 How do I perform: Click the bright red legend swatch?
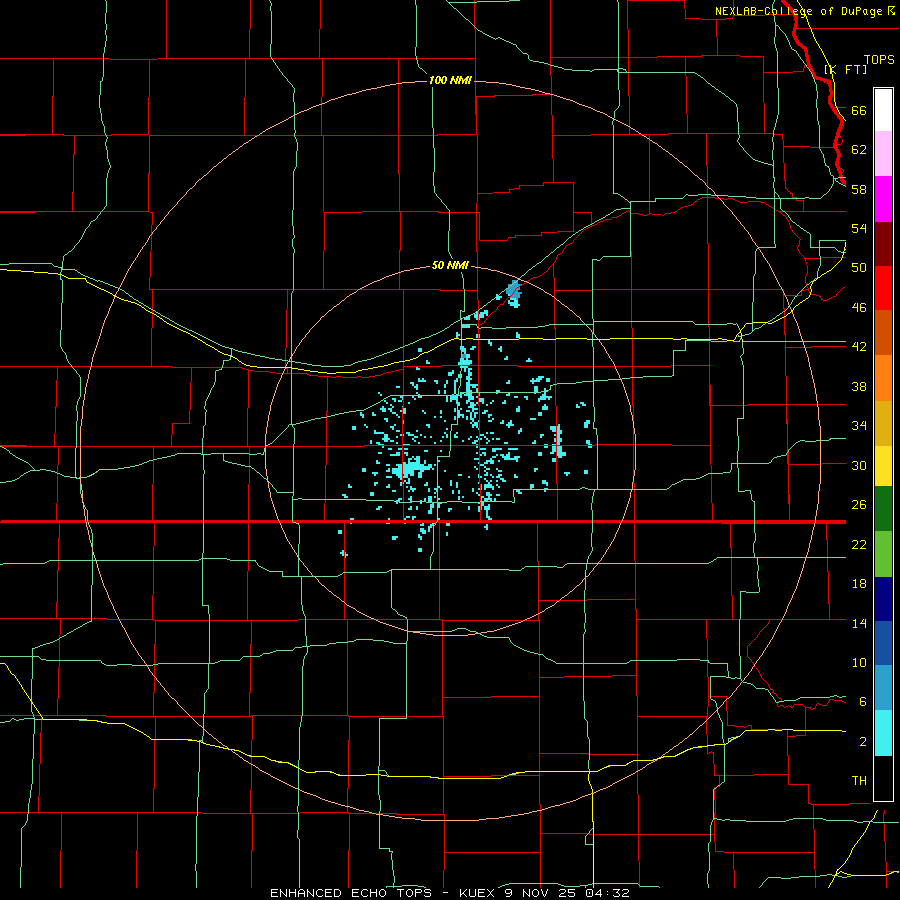883,288
